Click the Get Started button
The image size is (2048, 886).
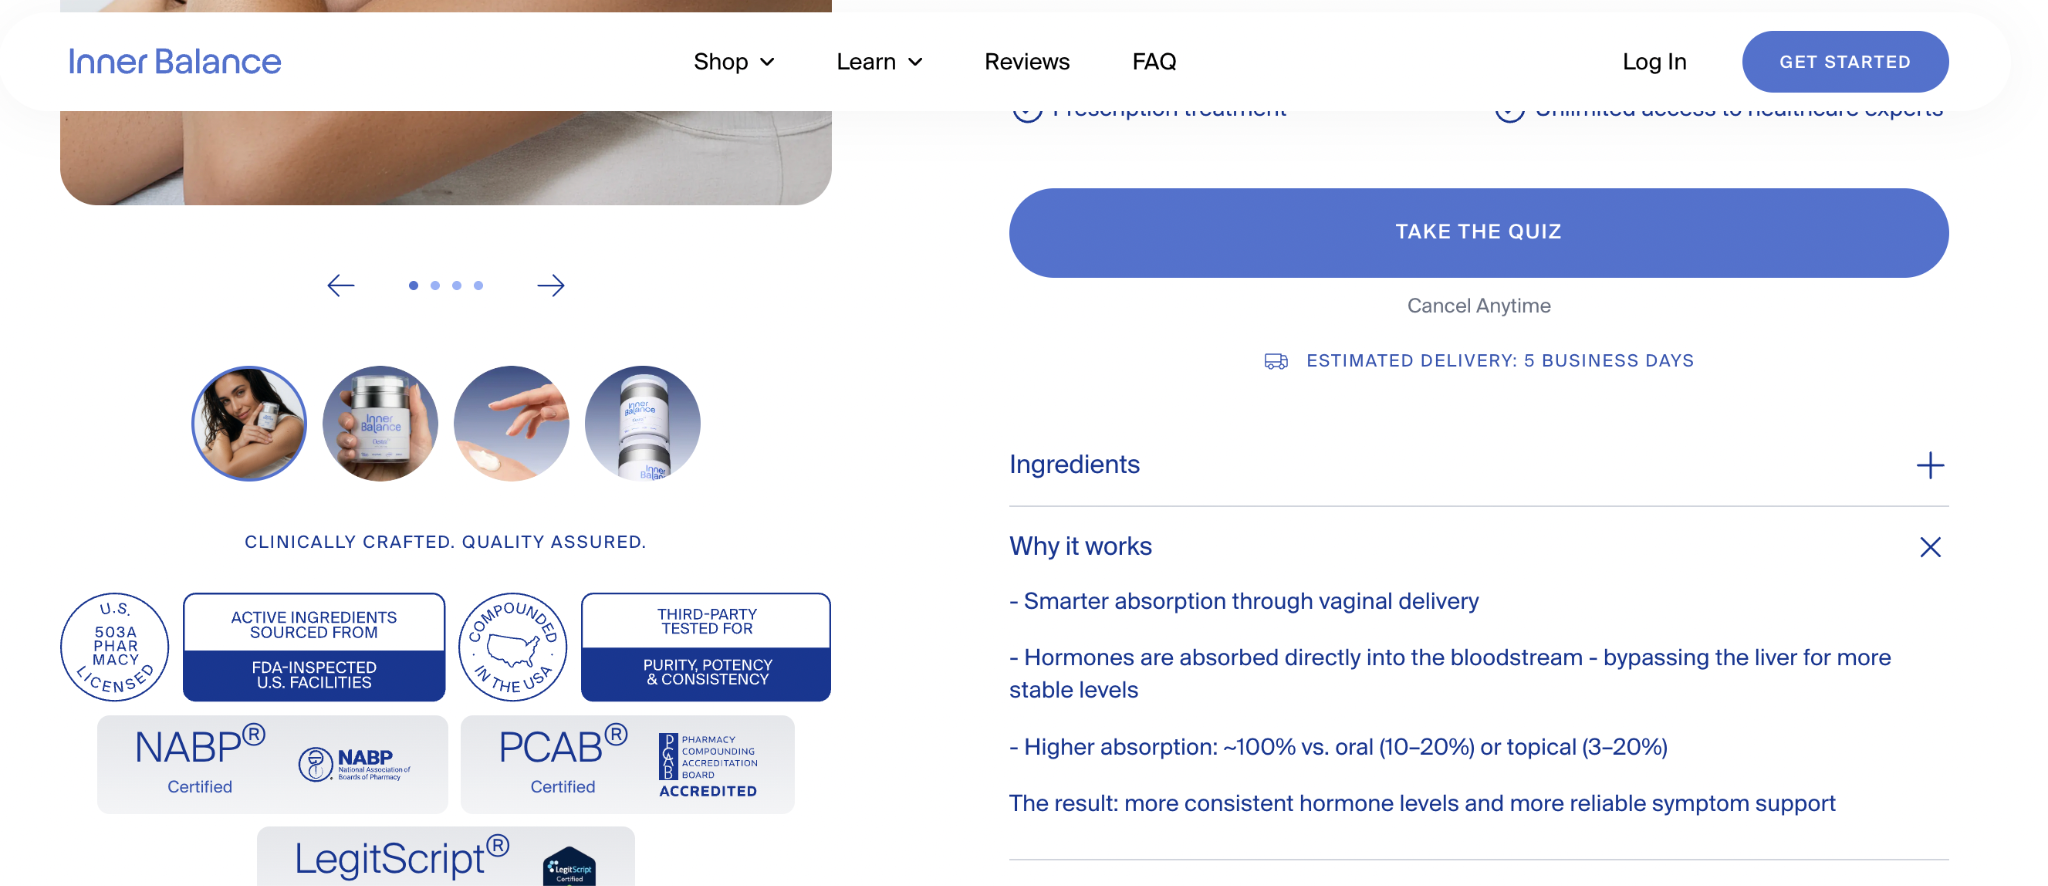(1845, 62)
